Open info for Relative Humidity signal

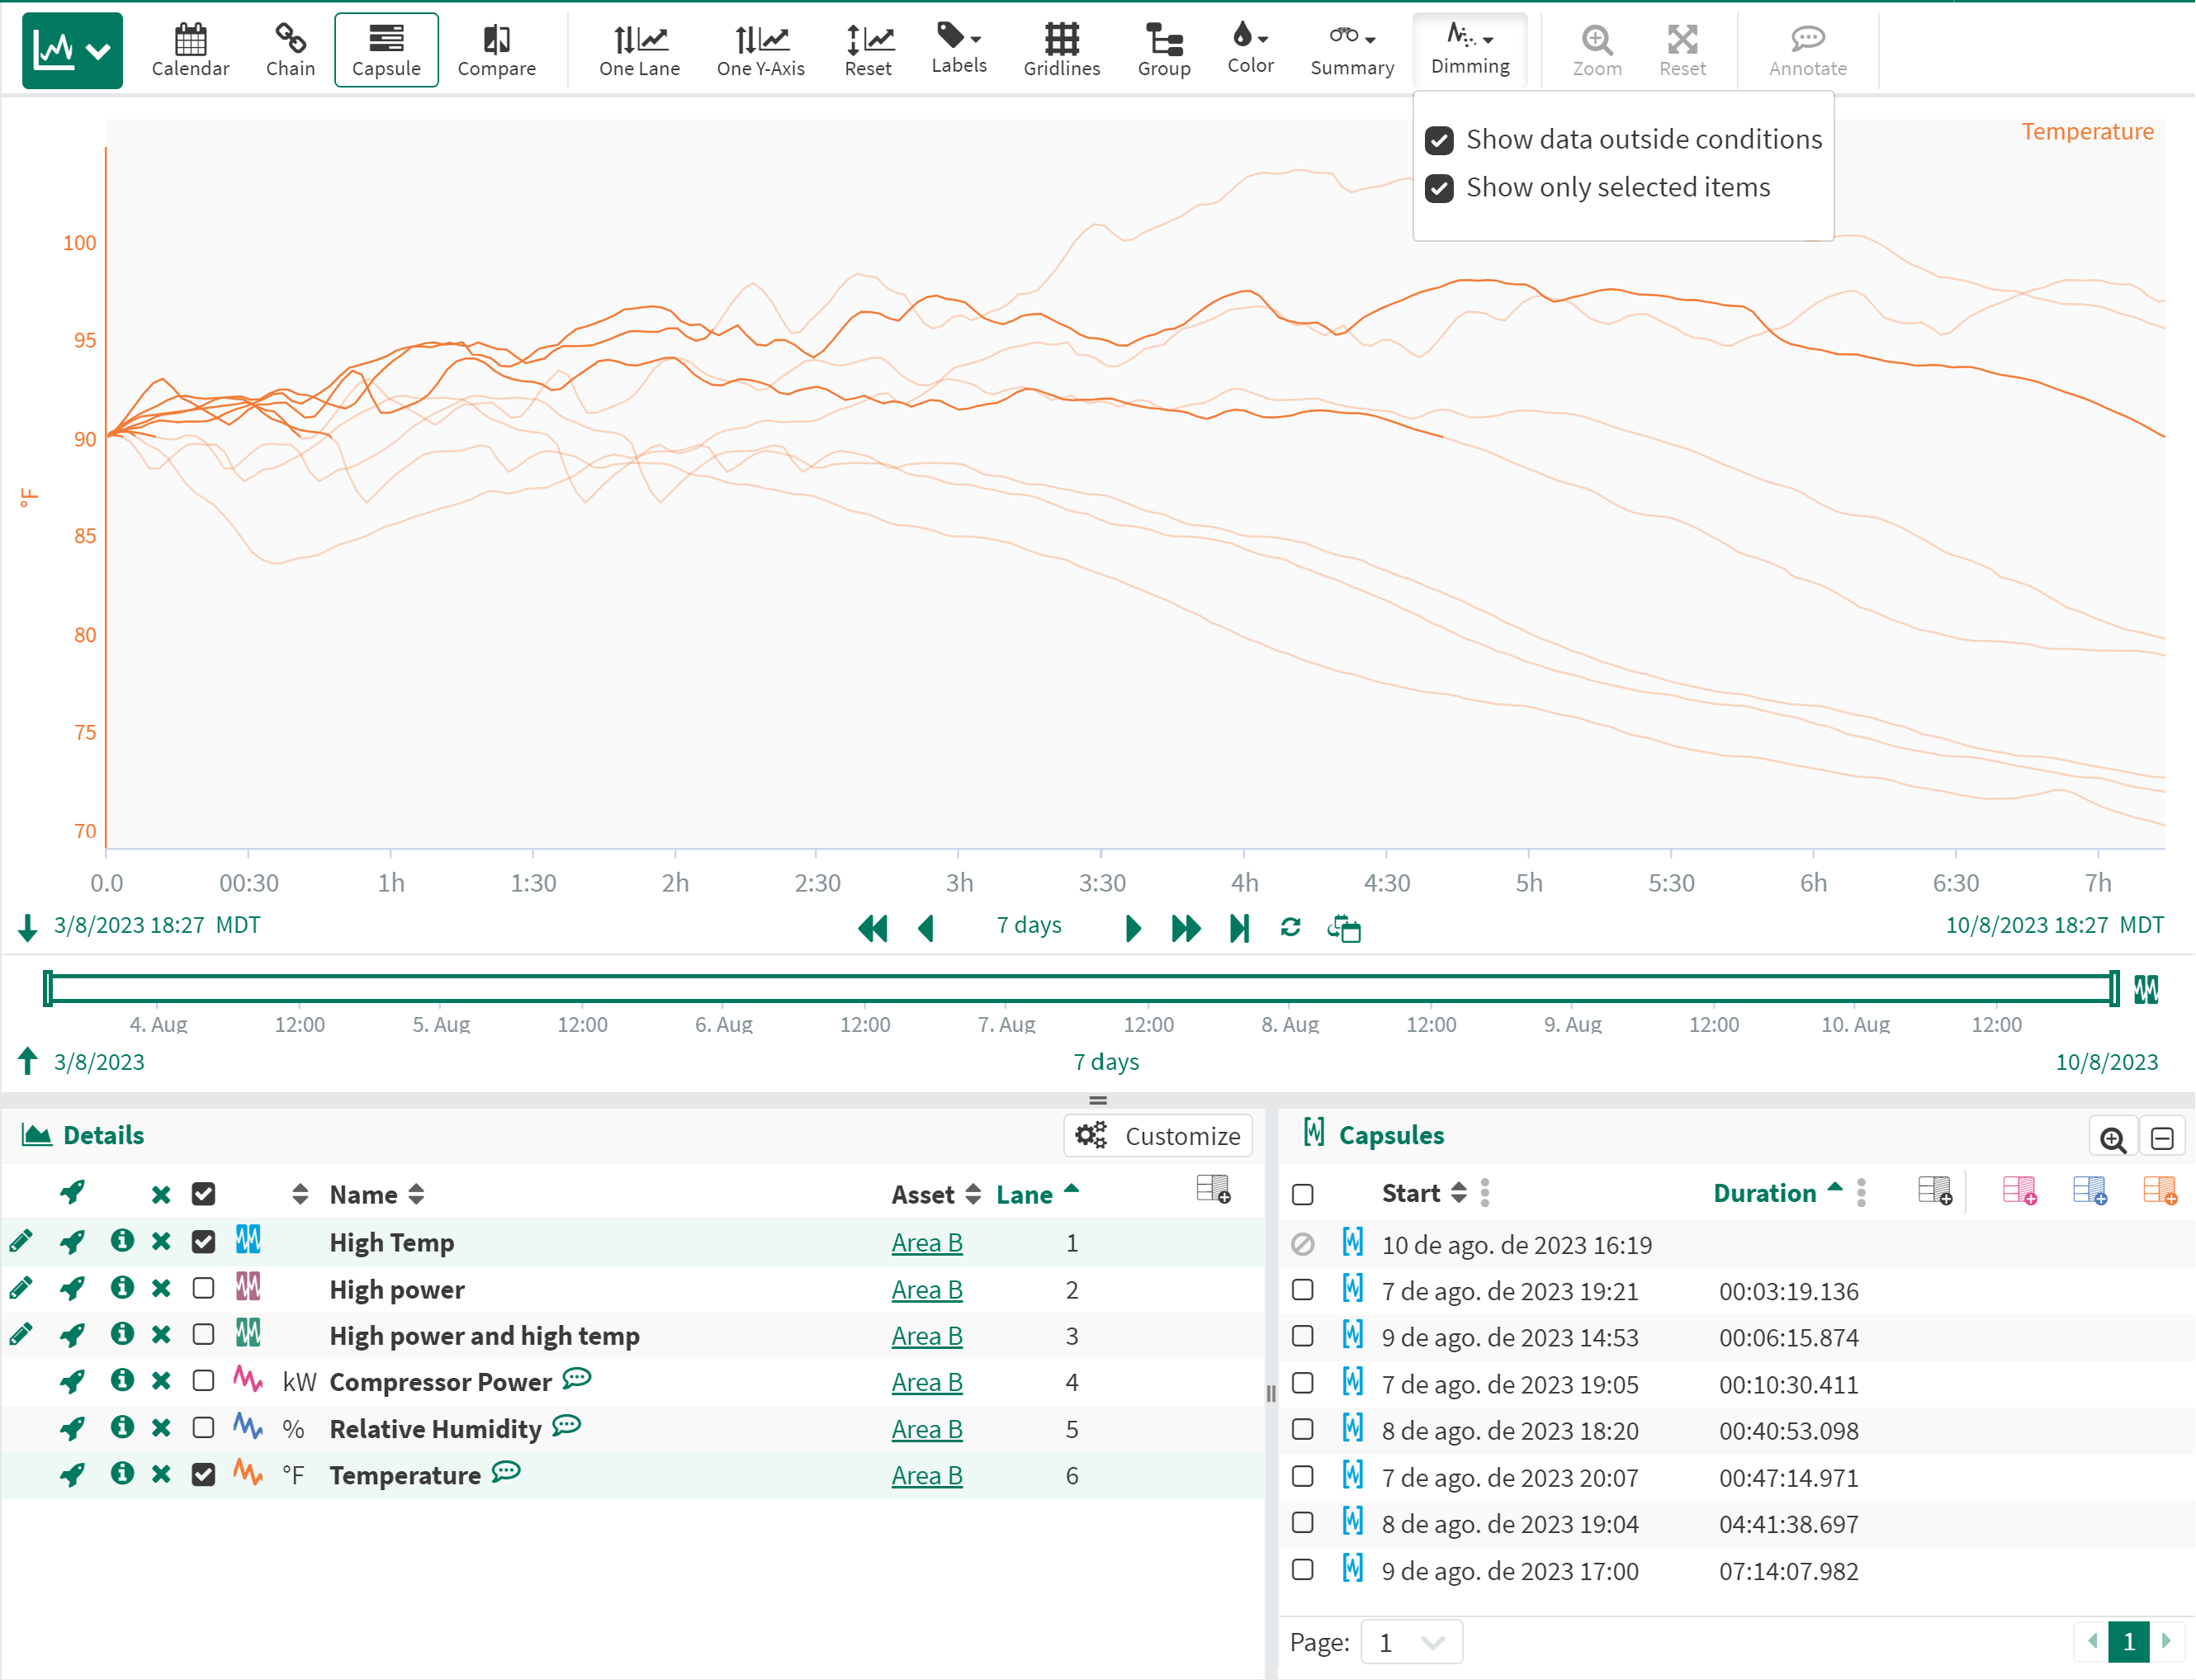[x=122, y=1428]
